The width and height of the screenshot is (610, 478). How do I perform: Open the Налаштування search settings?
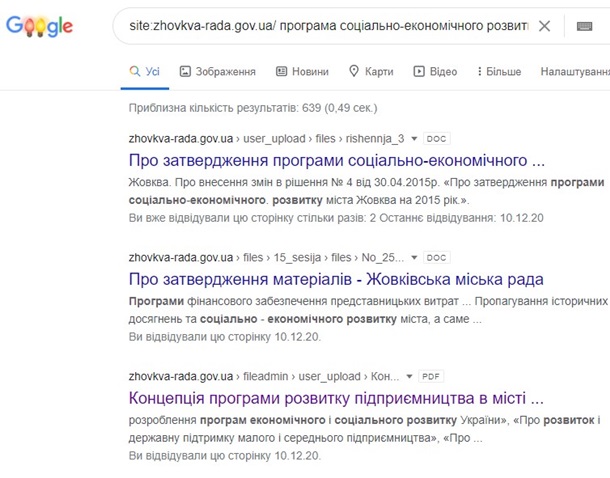click(x=574, y=72)
